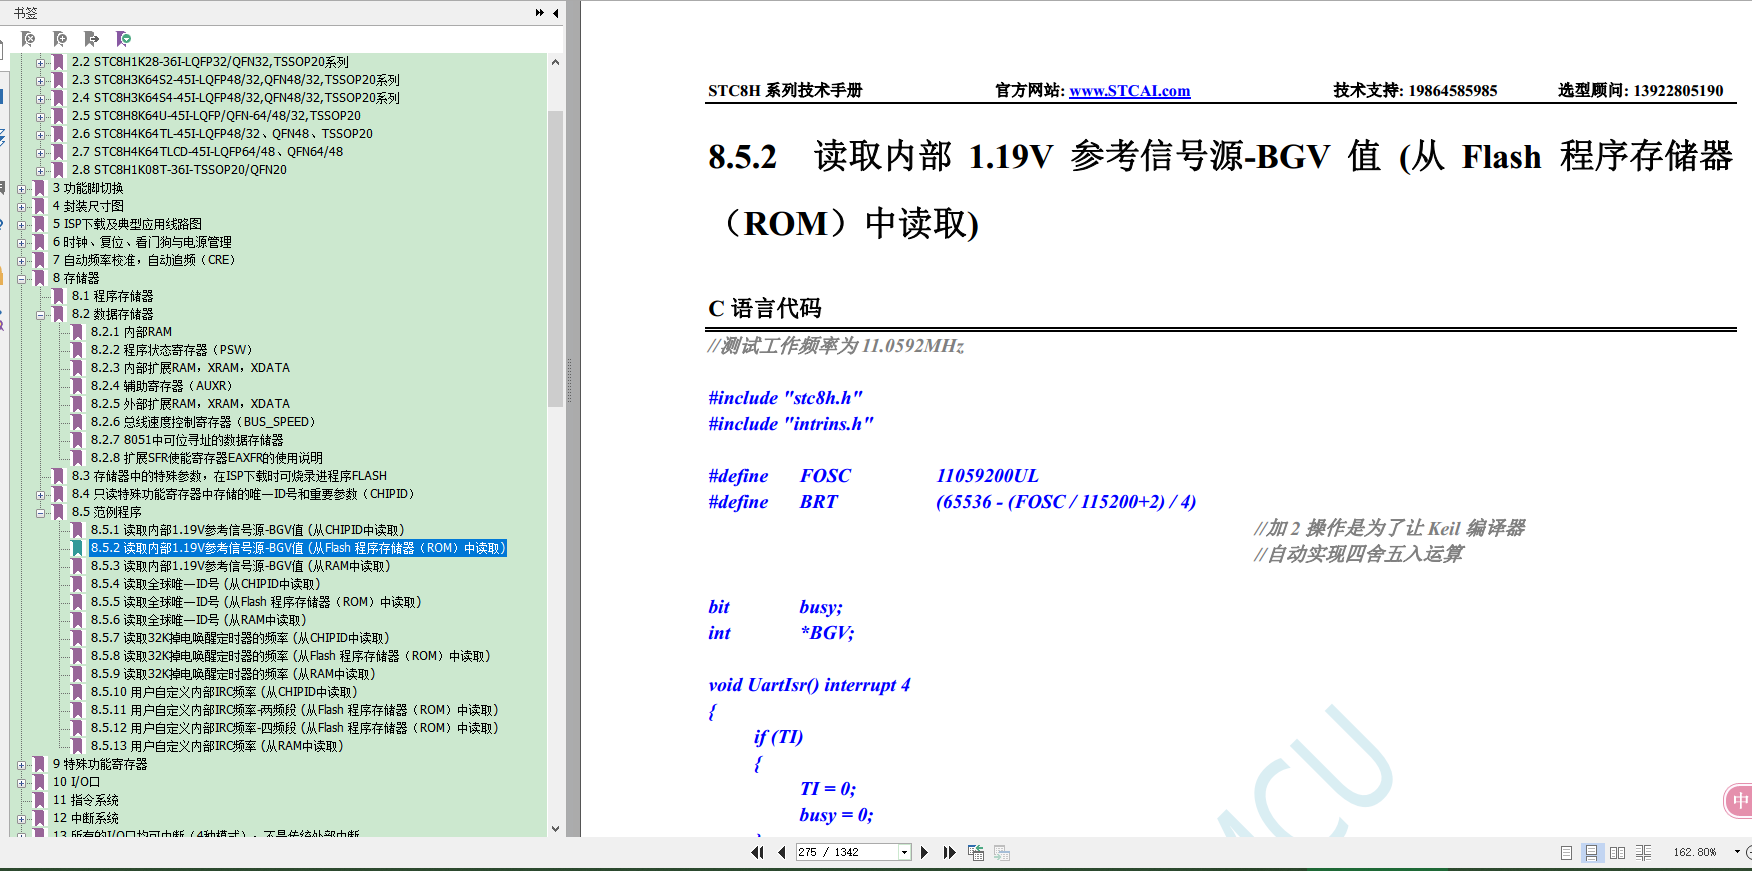Image resolution: width=1752 pixels, height=871 pixels.
Task: Expand 6 时钟、复位、看门狗与电源管理 node
Action: [x=22, y=242]
